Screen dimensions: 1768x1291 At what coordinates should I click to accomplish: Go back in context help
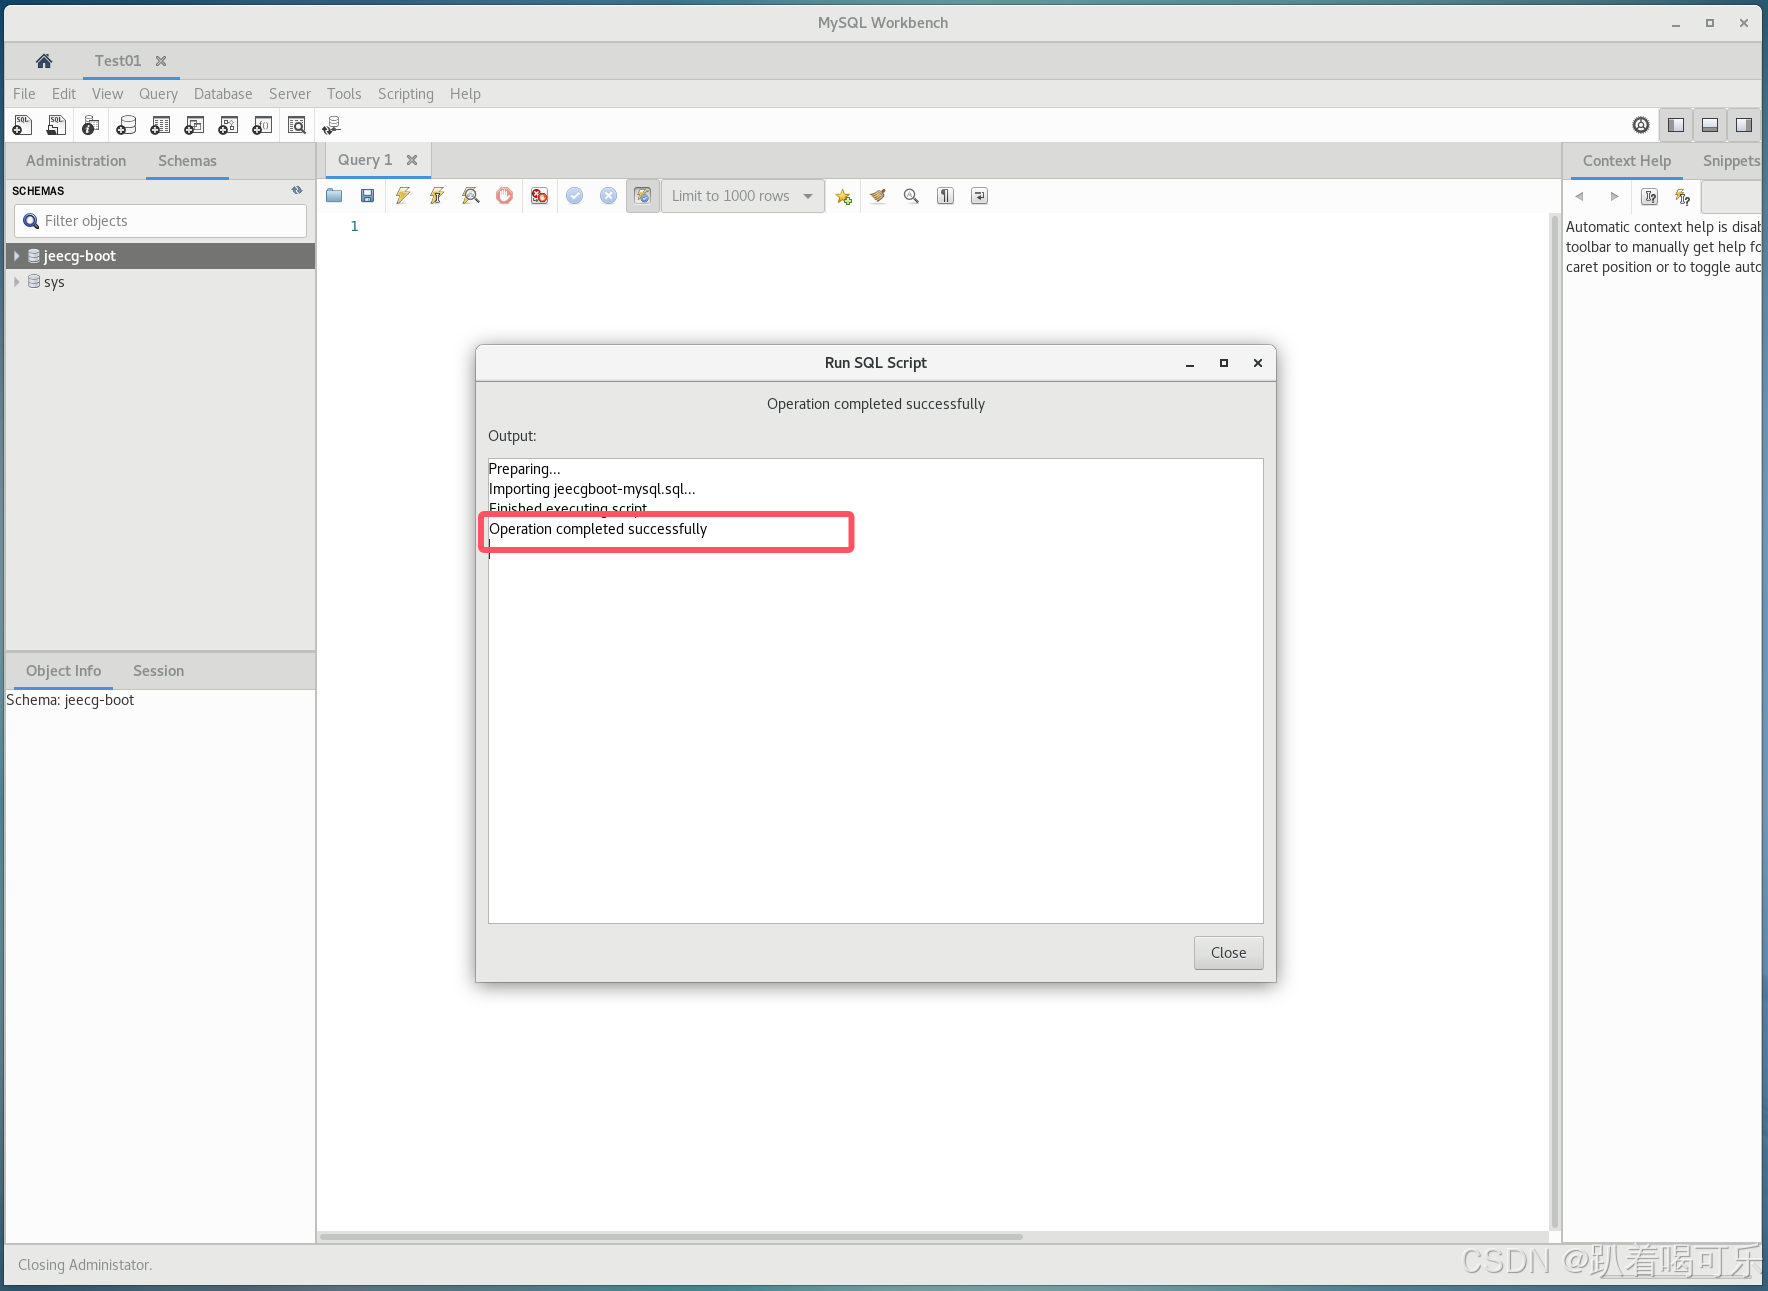pyautogui.click(x=1580, y=196)
